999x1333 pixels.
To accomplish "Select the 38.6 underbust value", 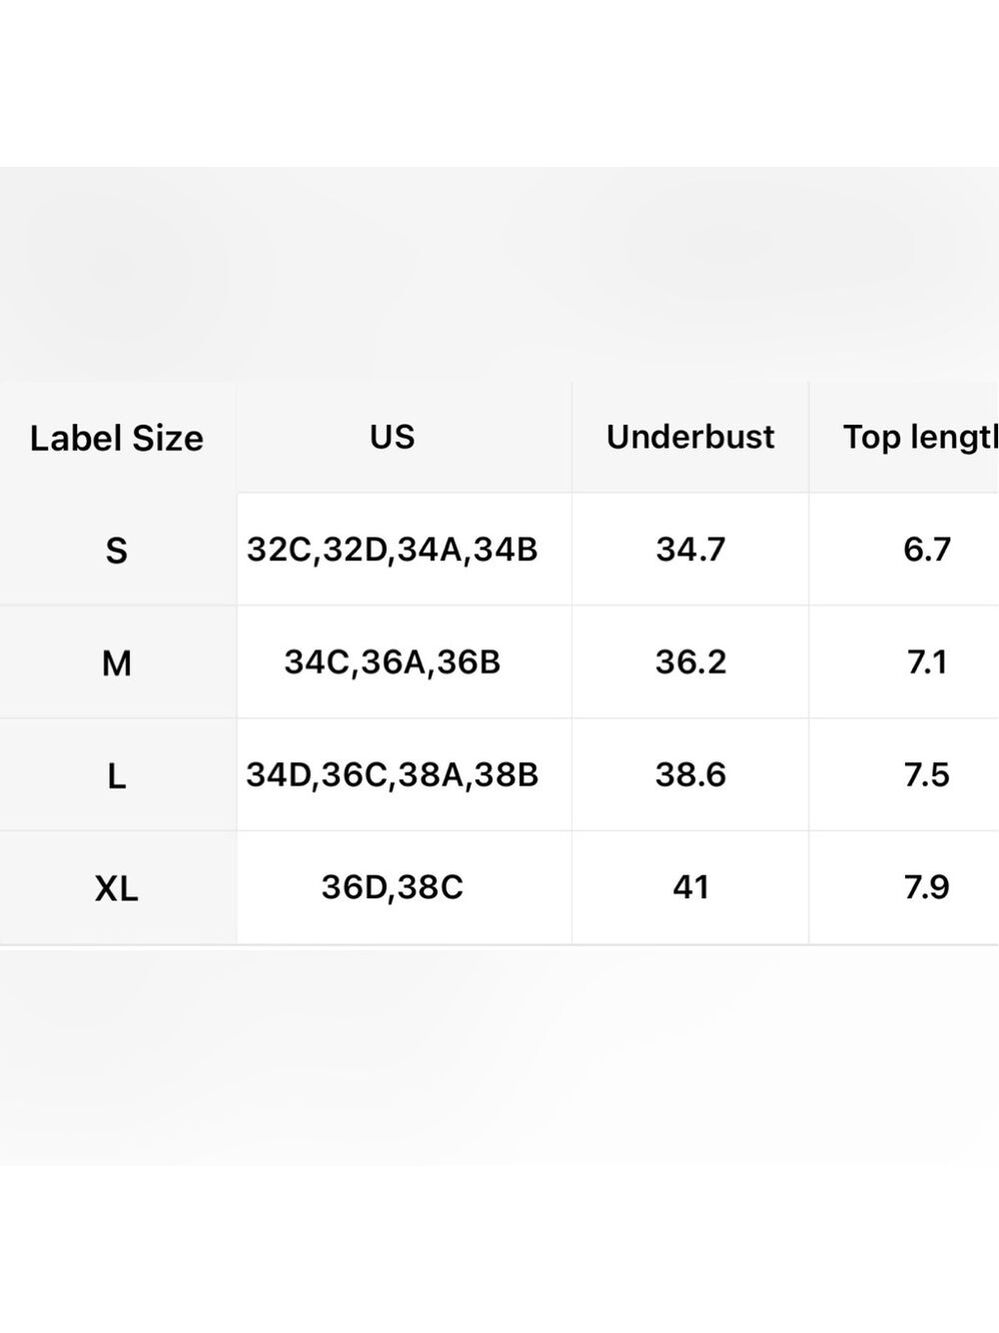I will coord(691,775).
